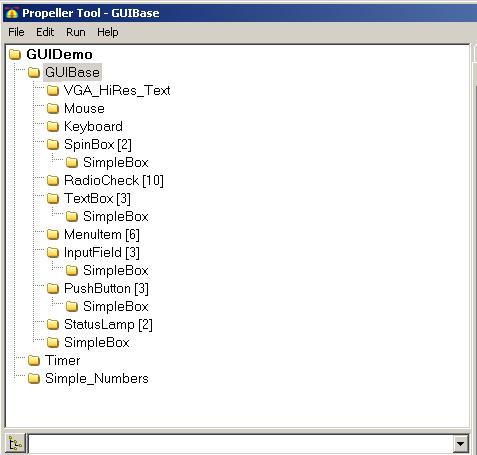
Task: Click the Keyboard object folder icon
Action: click(x=53, y=126)
